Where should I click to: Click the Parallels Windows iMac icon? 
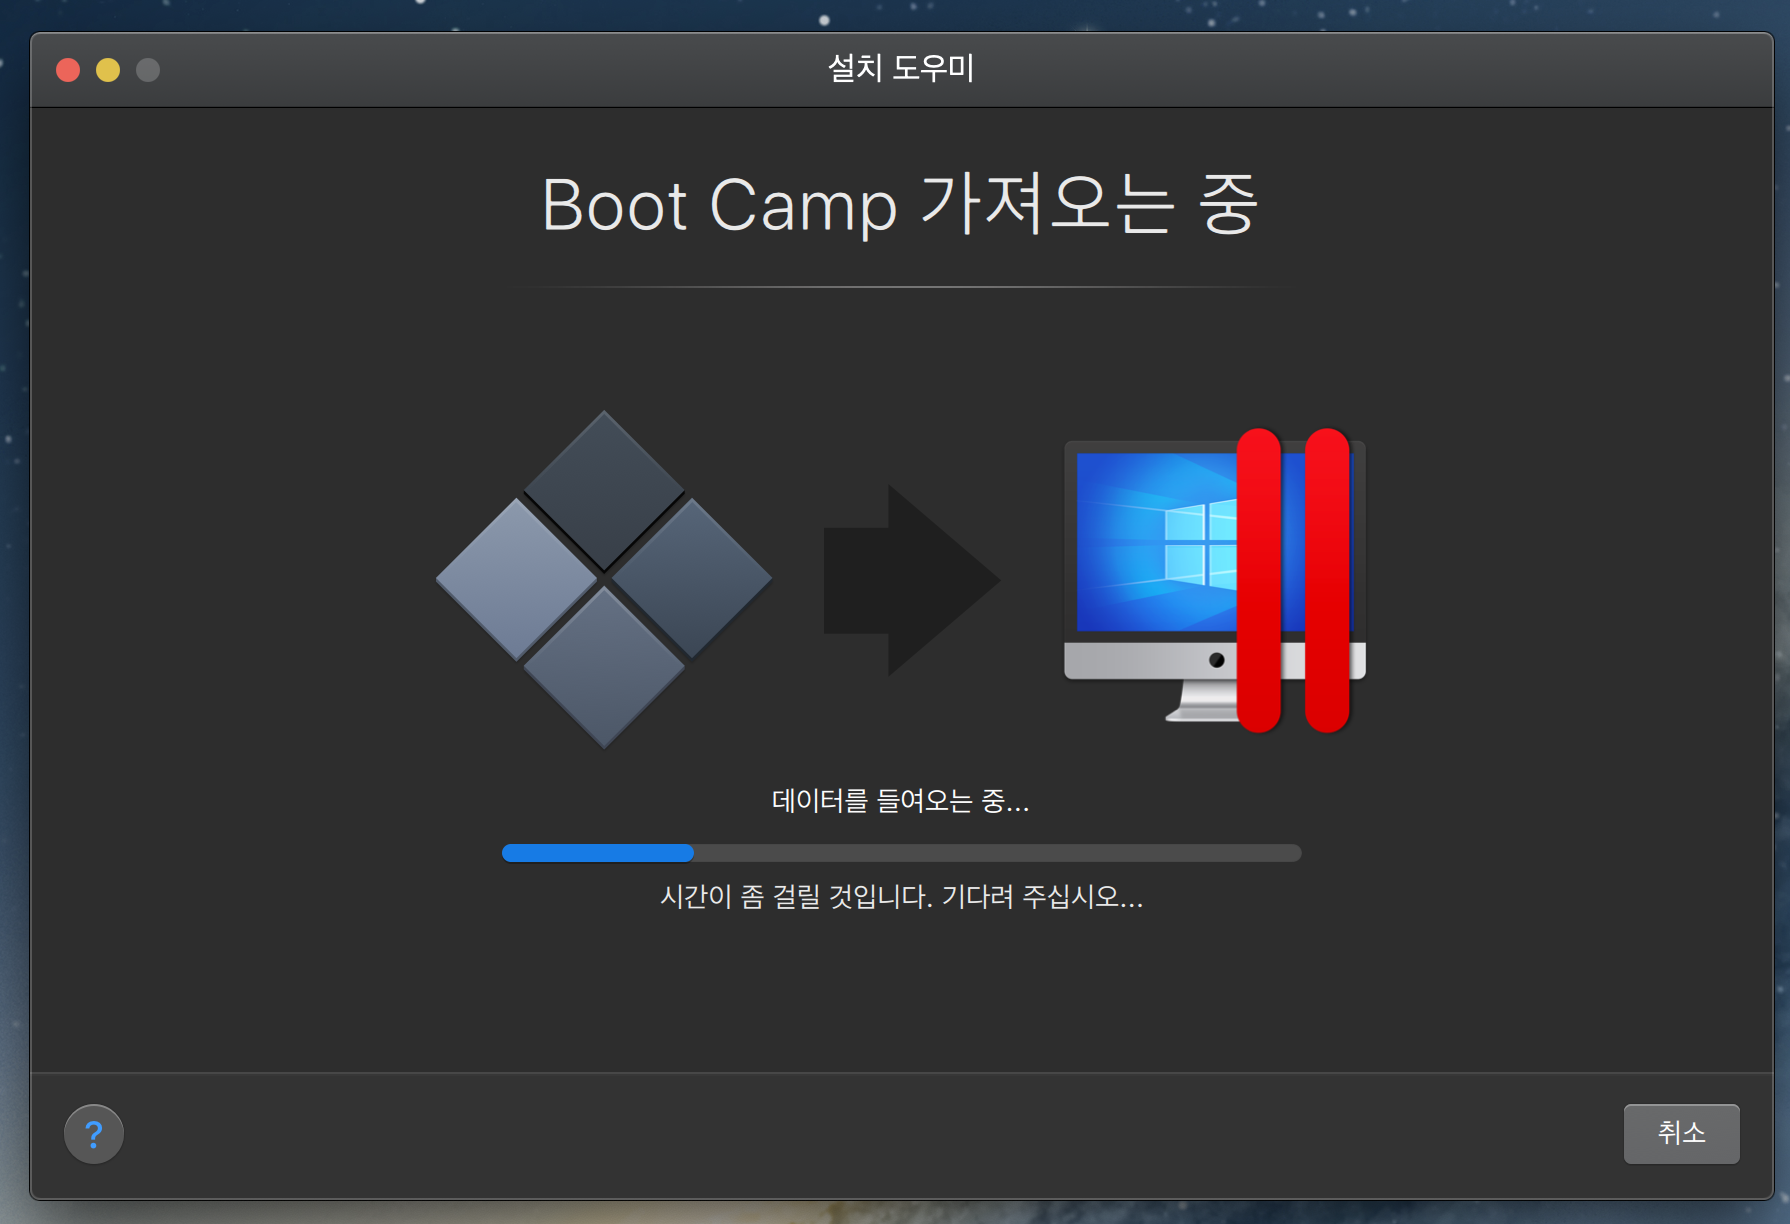[1215, 580]
